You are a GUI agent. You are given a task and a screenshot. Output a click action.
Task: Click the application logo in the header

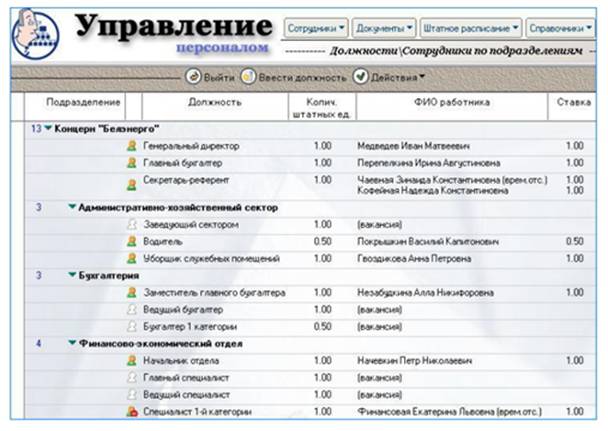point(35,33)
